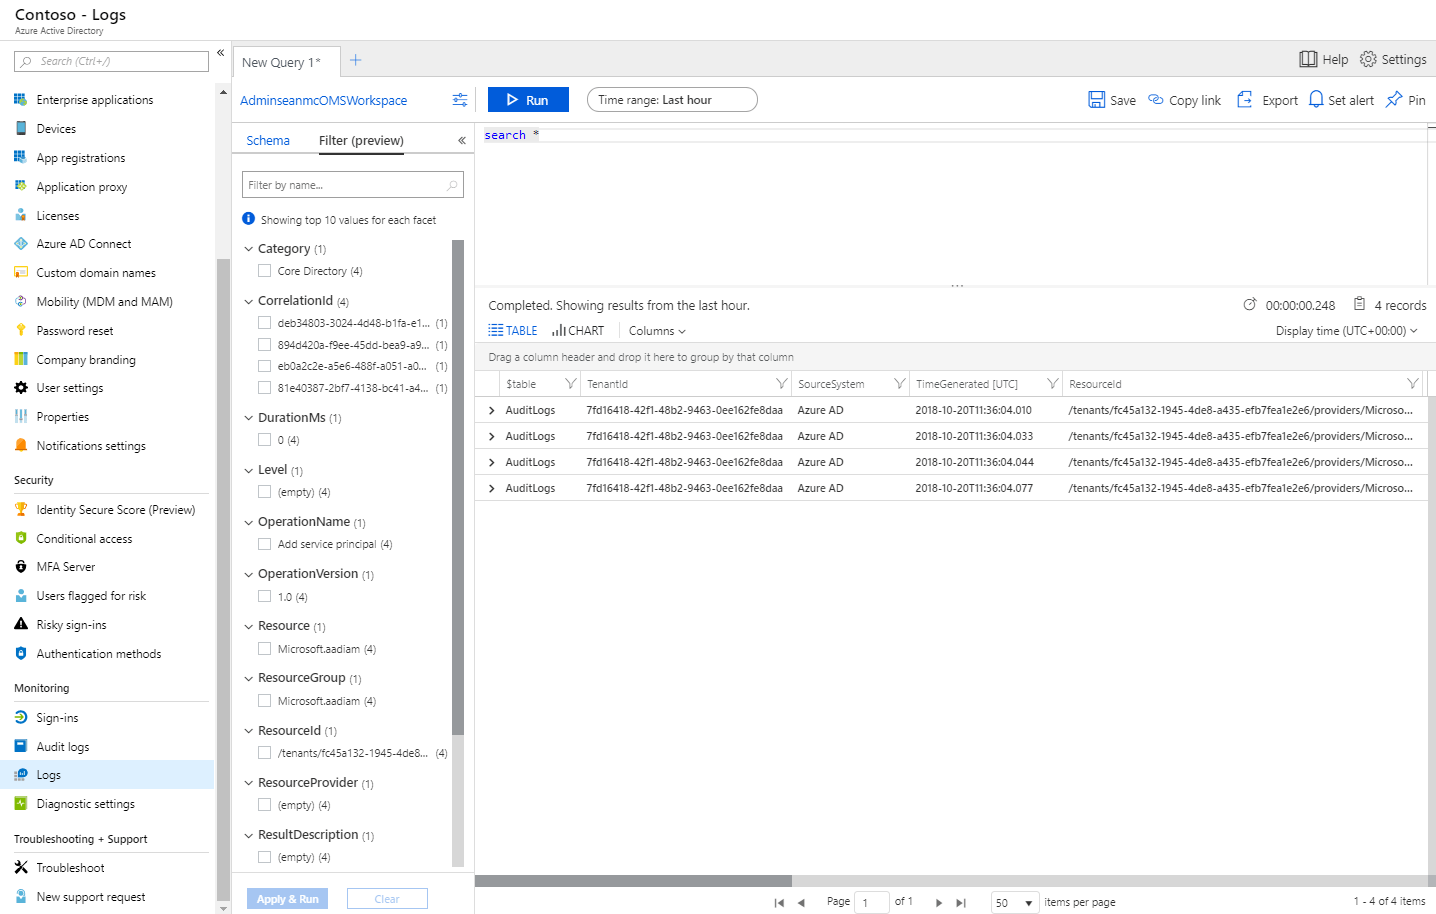The height and width of the screenshot is (914, 1436).
Task: Open User settings gear icon
Action: 20,388
